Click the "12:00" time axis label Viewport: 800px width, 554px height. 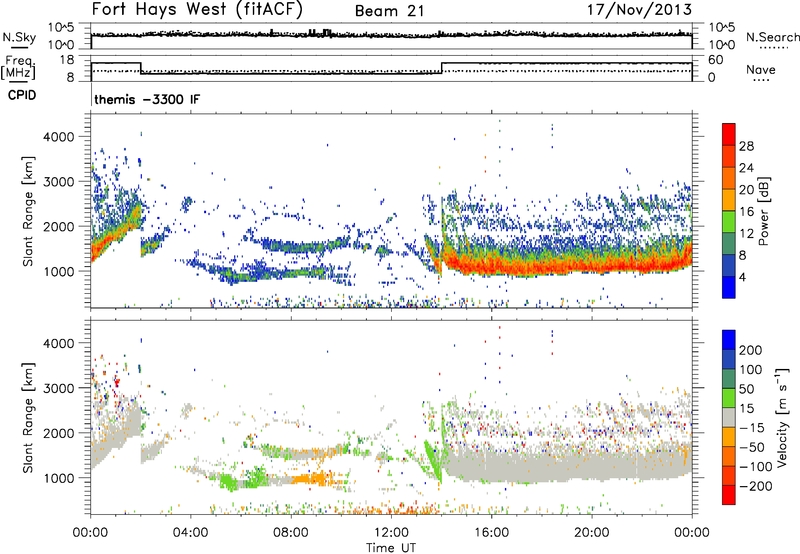point(391,533)
